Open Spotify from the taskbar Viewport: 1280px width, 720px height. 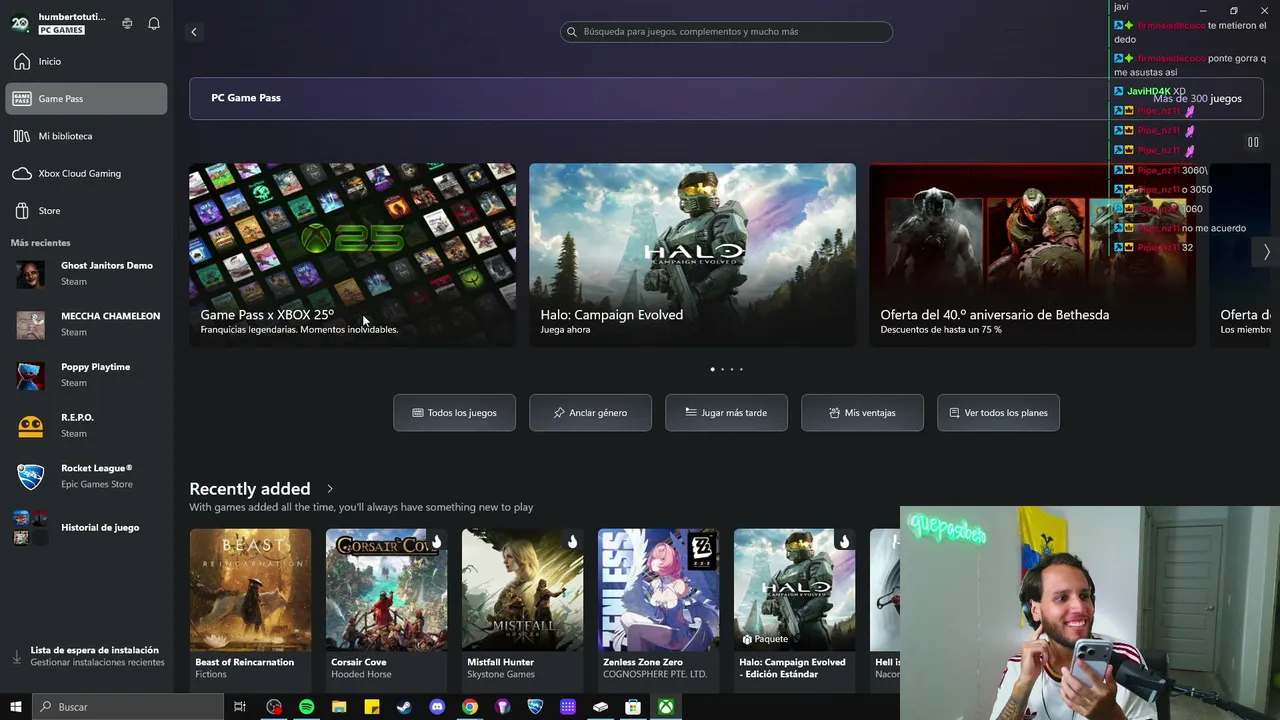tap(306, 707)
